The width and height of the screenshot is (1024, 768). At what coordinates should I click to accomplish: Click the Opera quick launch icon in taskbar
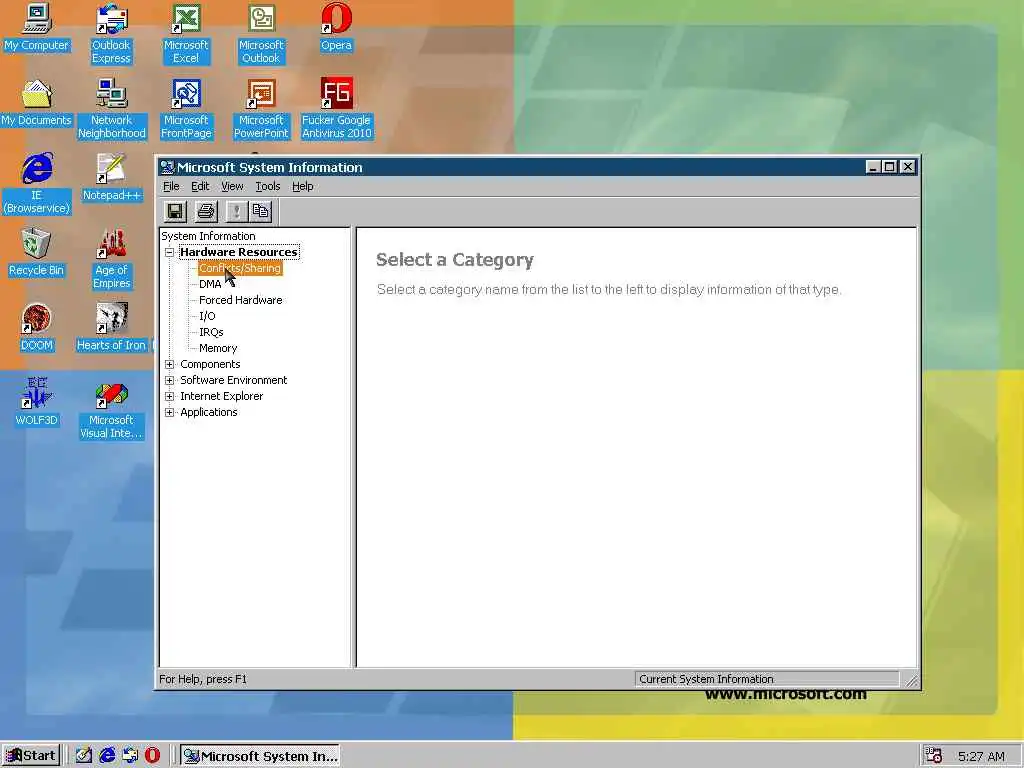(x=152, y=756)
